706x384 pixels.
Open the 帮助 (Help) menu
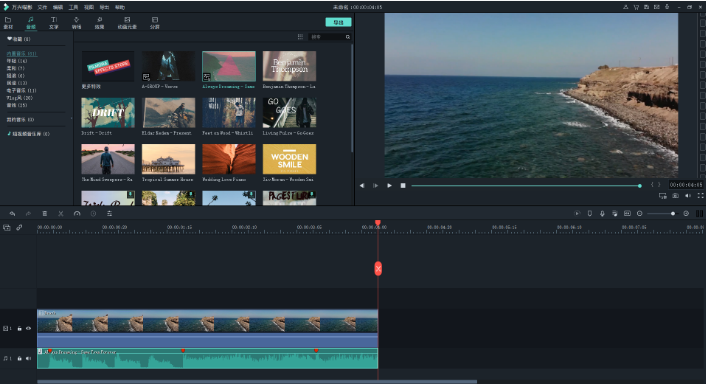click(x=120, y=7)
